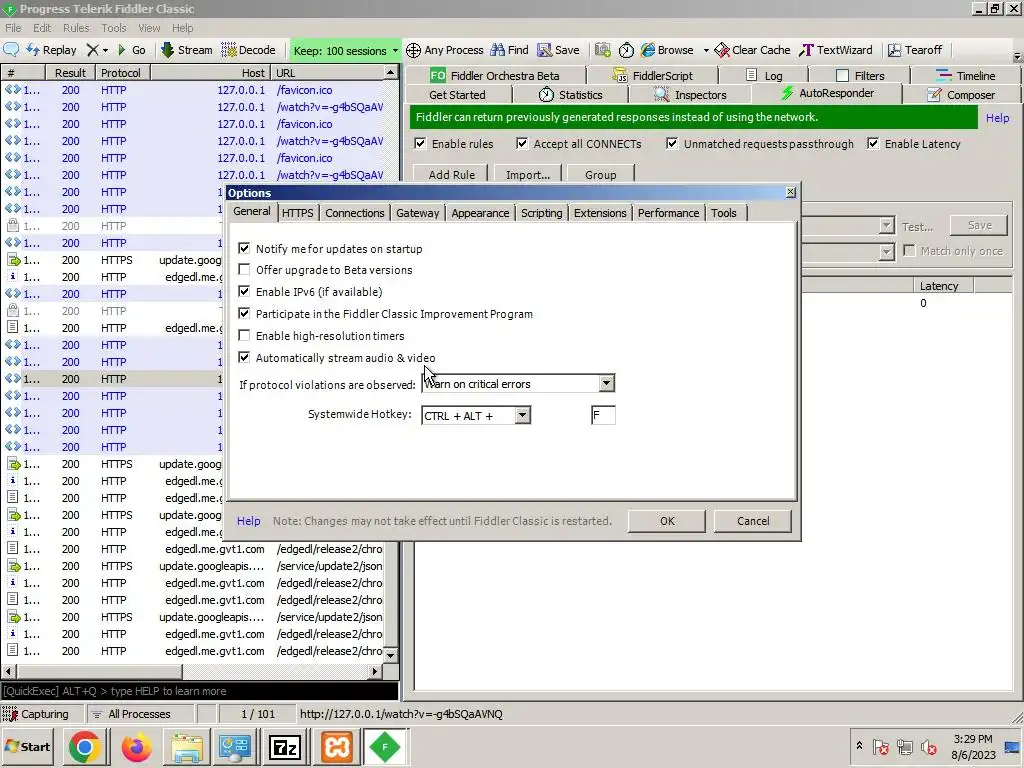
Task: Click the QuickExec command box
Action: (x=200, y=691)
